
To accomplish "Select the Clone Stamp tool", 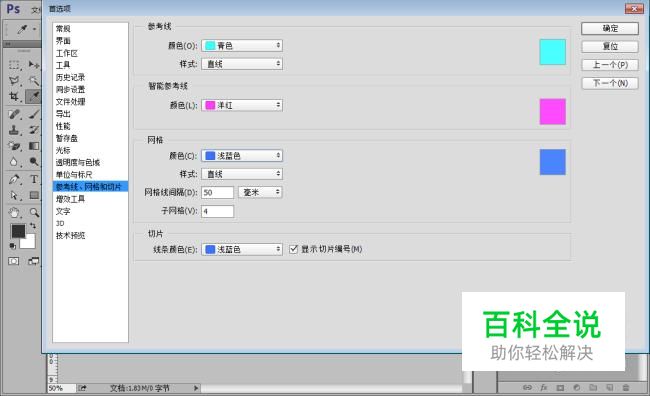I will (x=14, y=130).
